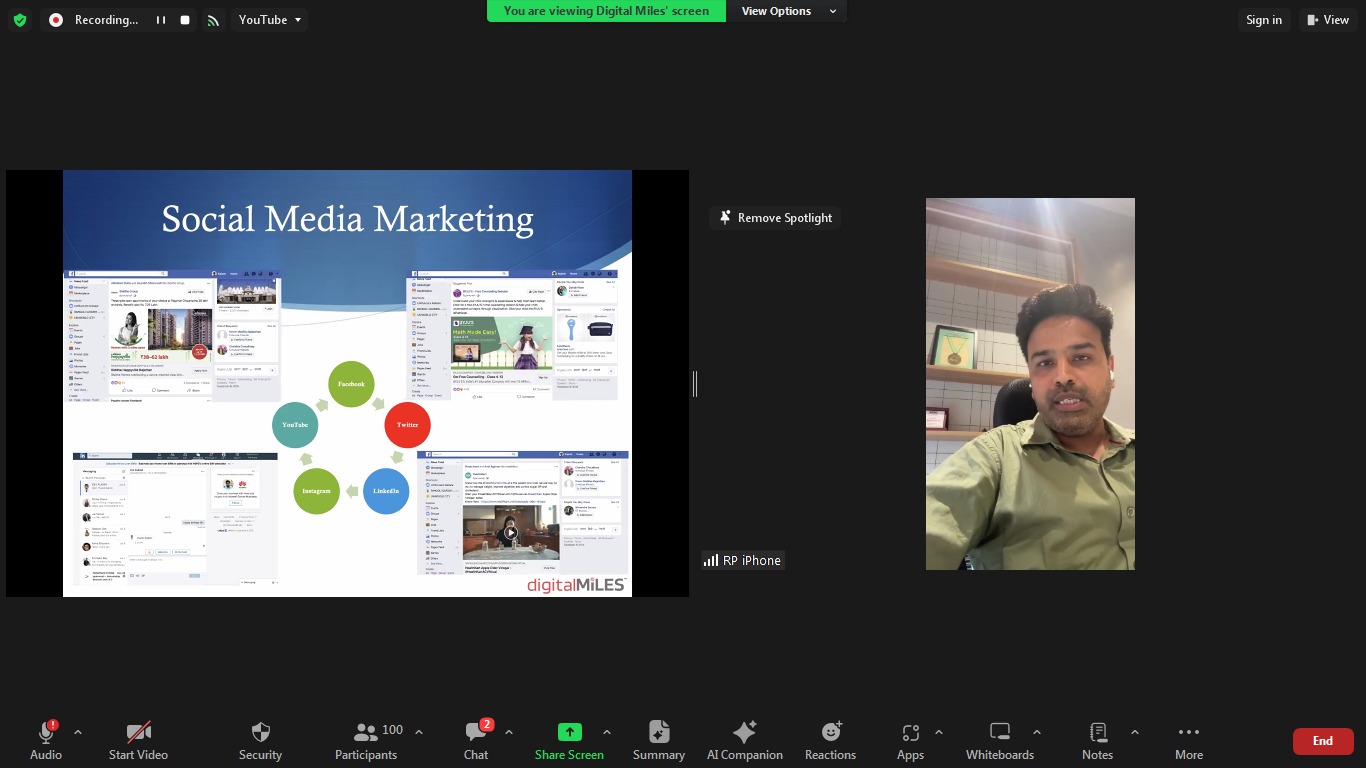This screenshot has height=768, width=1366.
Task: Open the Security options
Action: coord(260,741)
